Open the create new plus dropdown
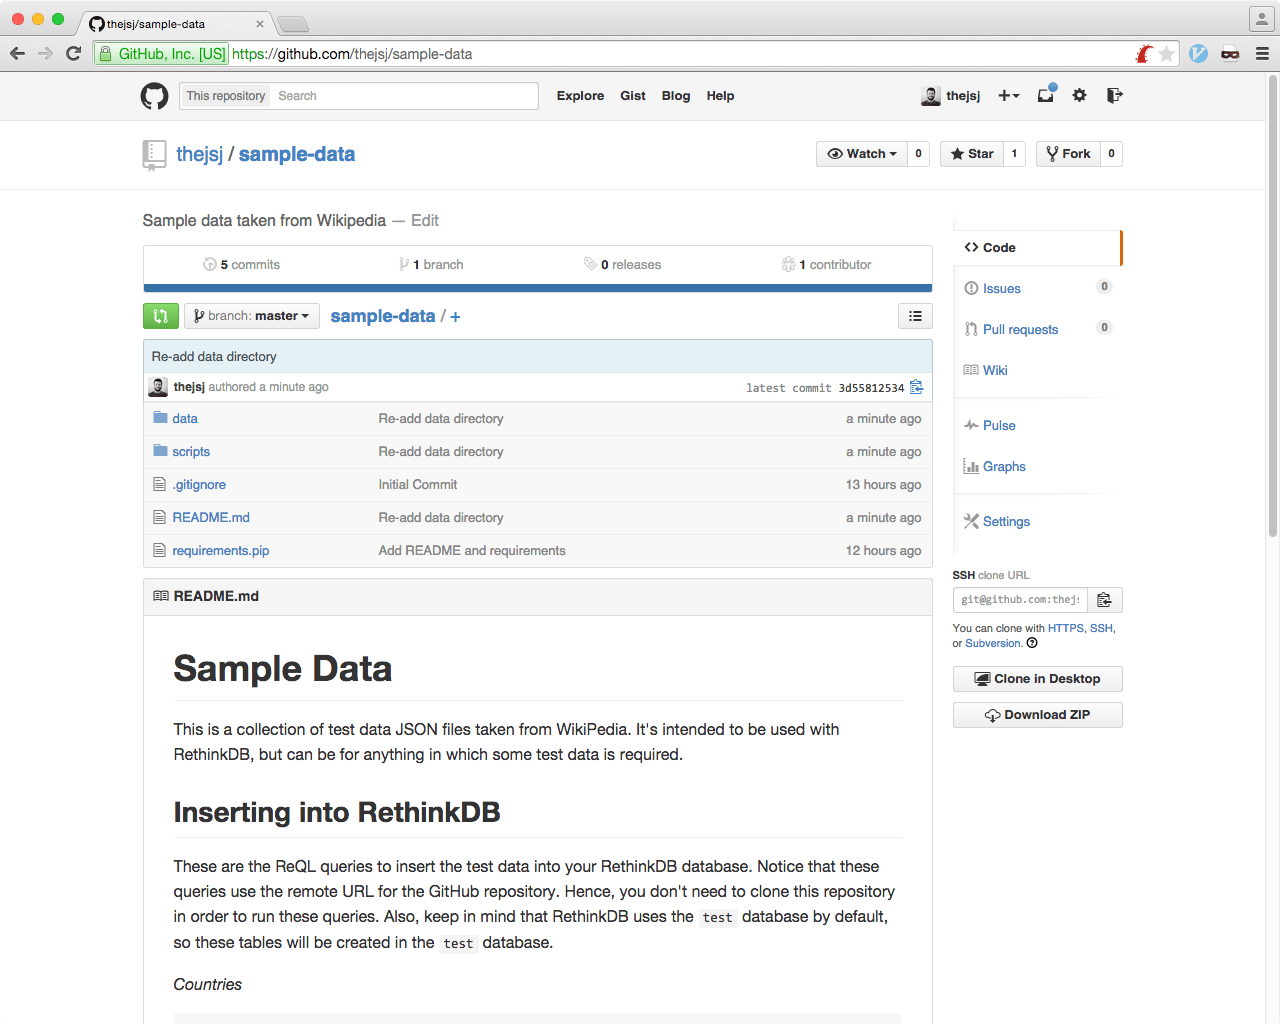The width and height of the screenshot is (1280, 1024). pos(1009,96)
